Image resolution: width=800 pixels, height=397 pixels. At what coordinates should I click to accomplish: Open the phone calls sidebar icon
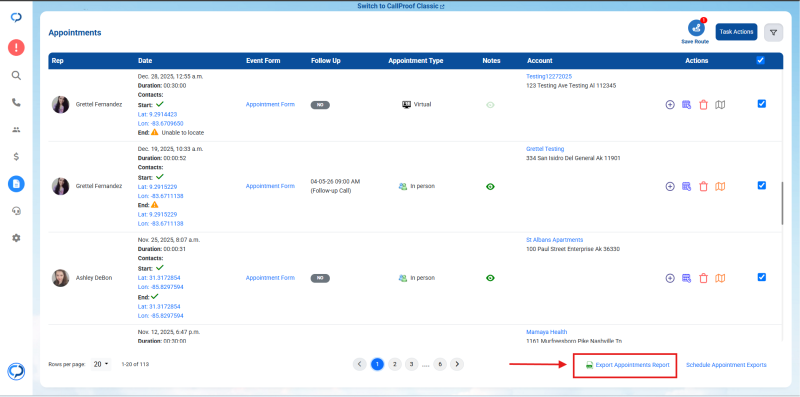(16, 103)
